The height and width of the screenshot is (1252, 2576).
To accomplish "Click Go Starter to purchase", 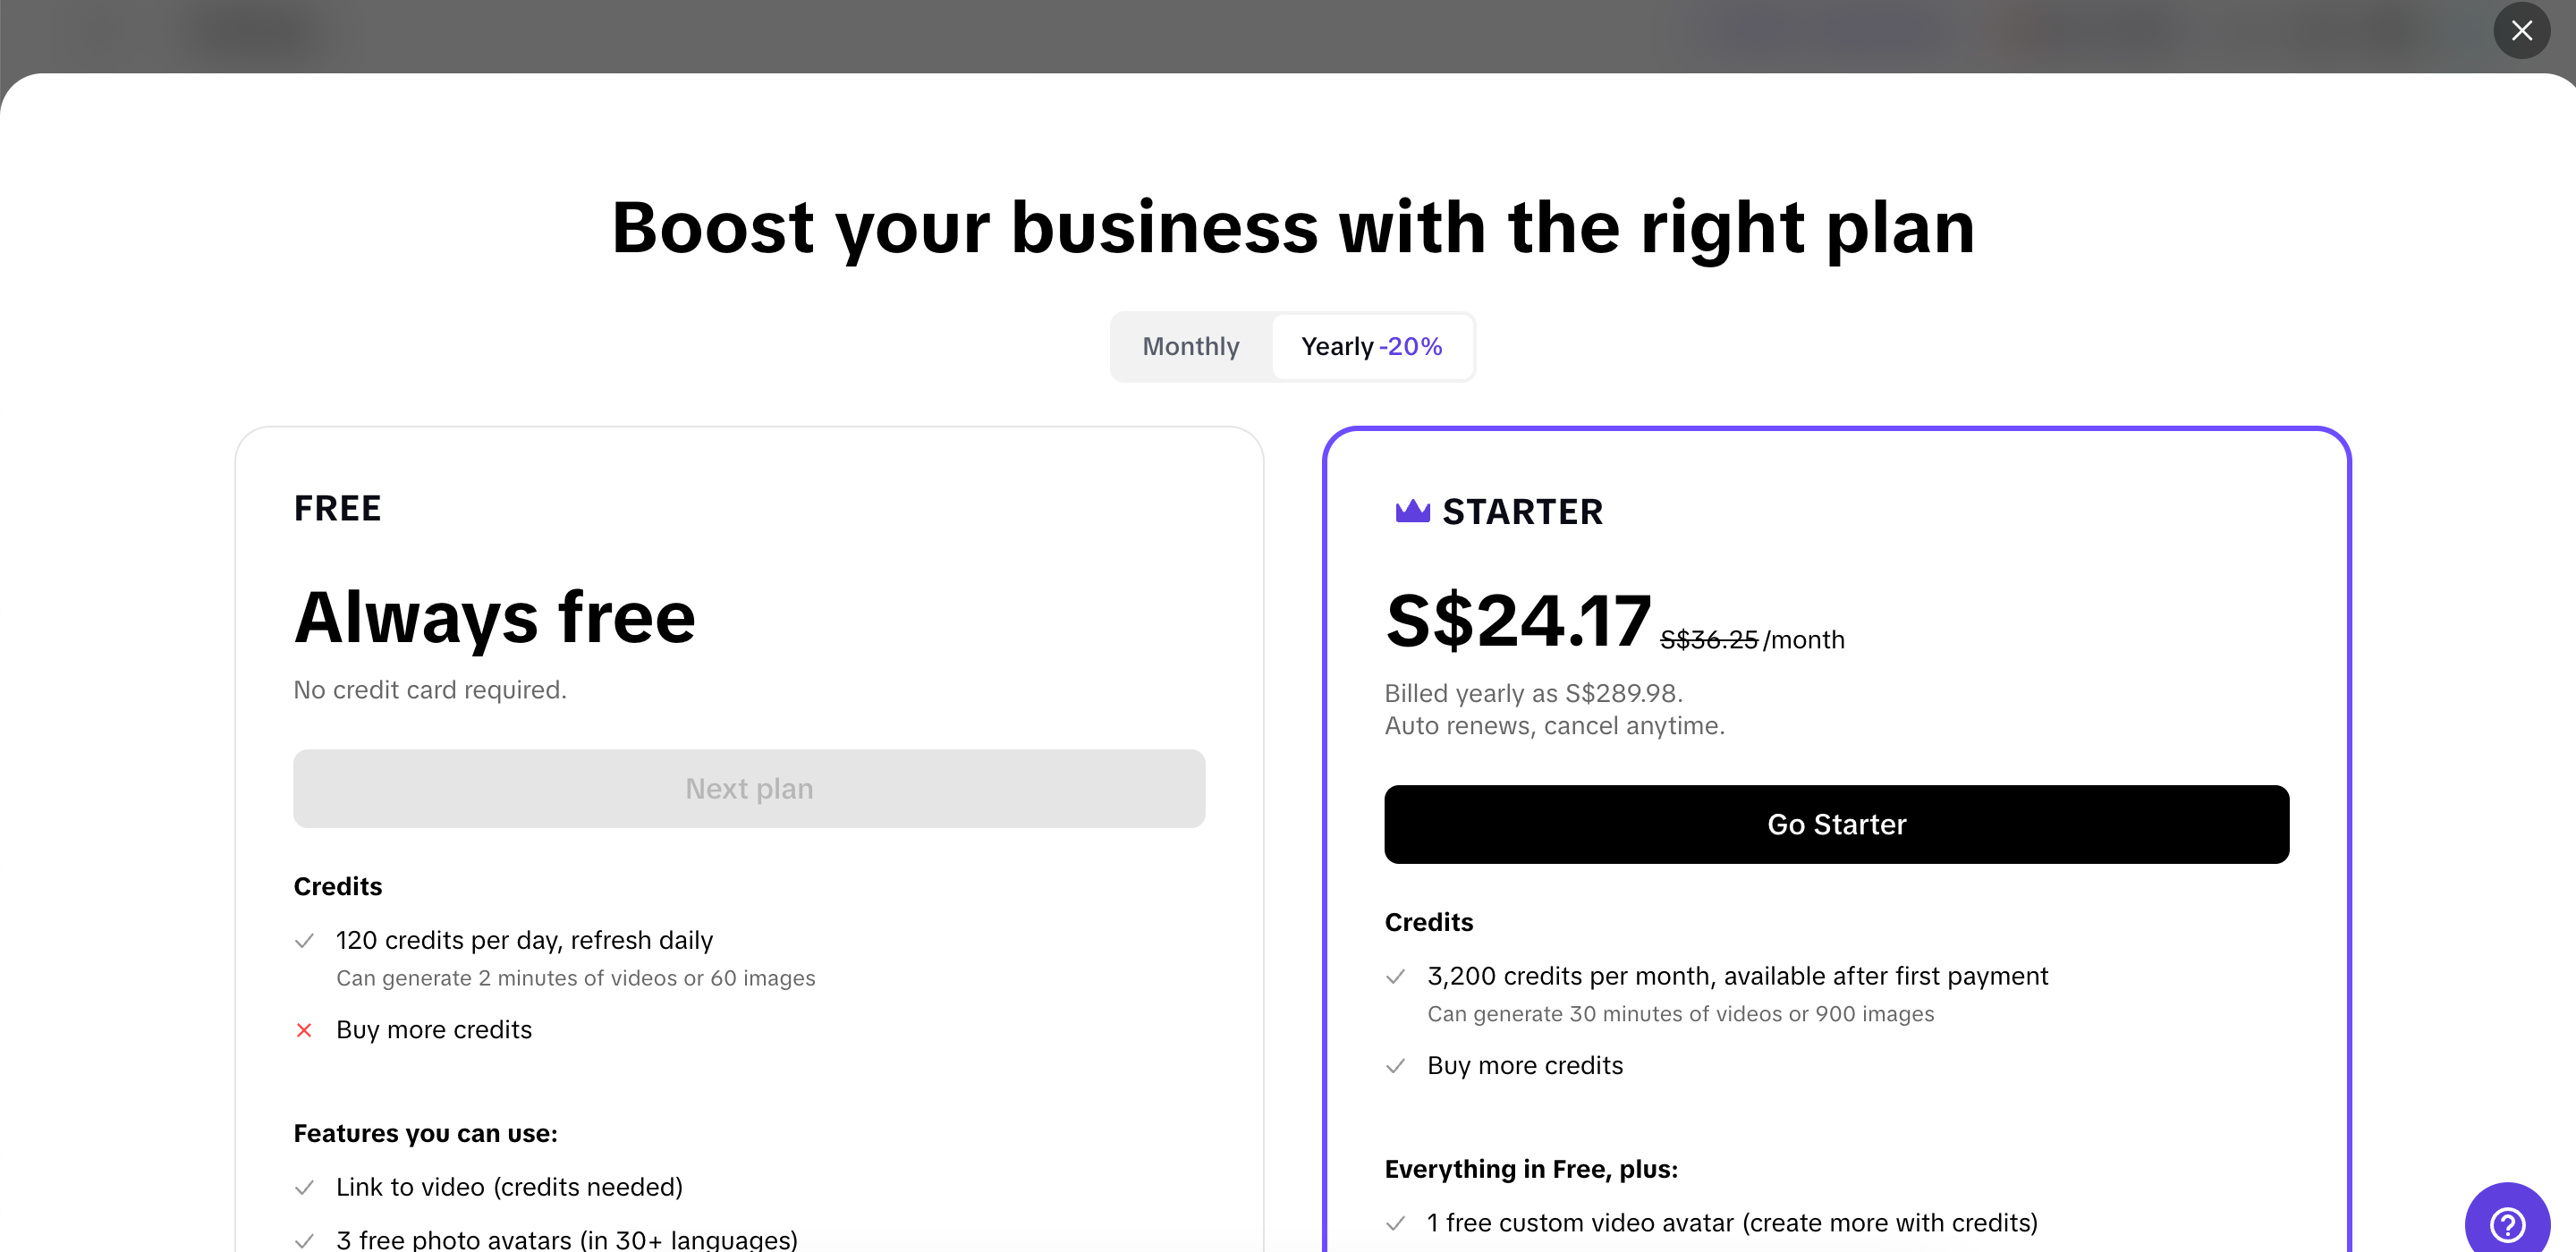I will (x=1836, y=824).
